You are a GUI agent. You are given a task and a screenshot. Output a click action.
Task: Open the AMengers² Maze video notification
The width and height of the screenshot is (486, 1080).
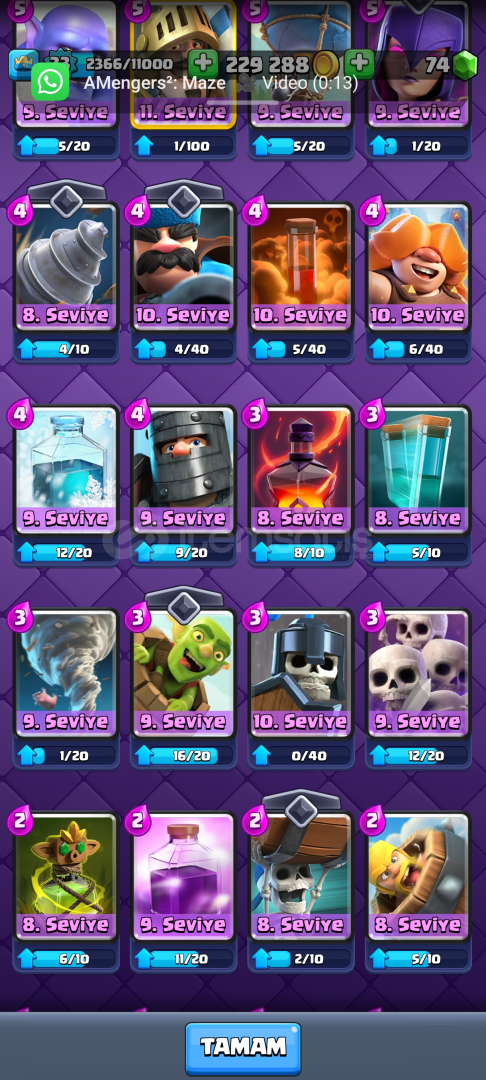click(220, 83)
